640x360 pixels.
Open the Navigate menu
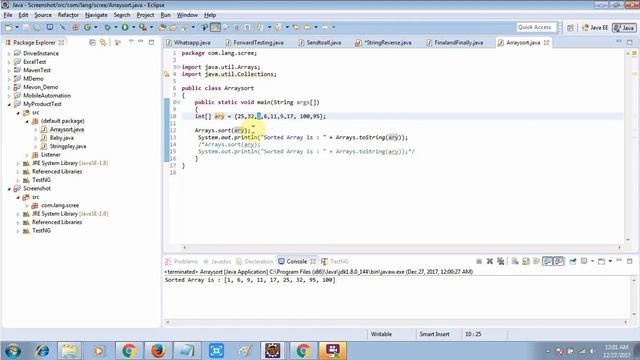(x=96, y=15)
